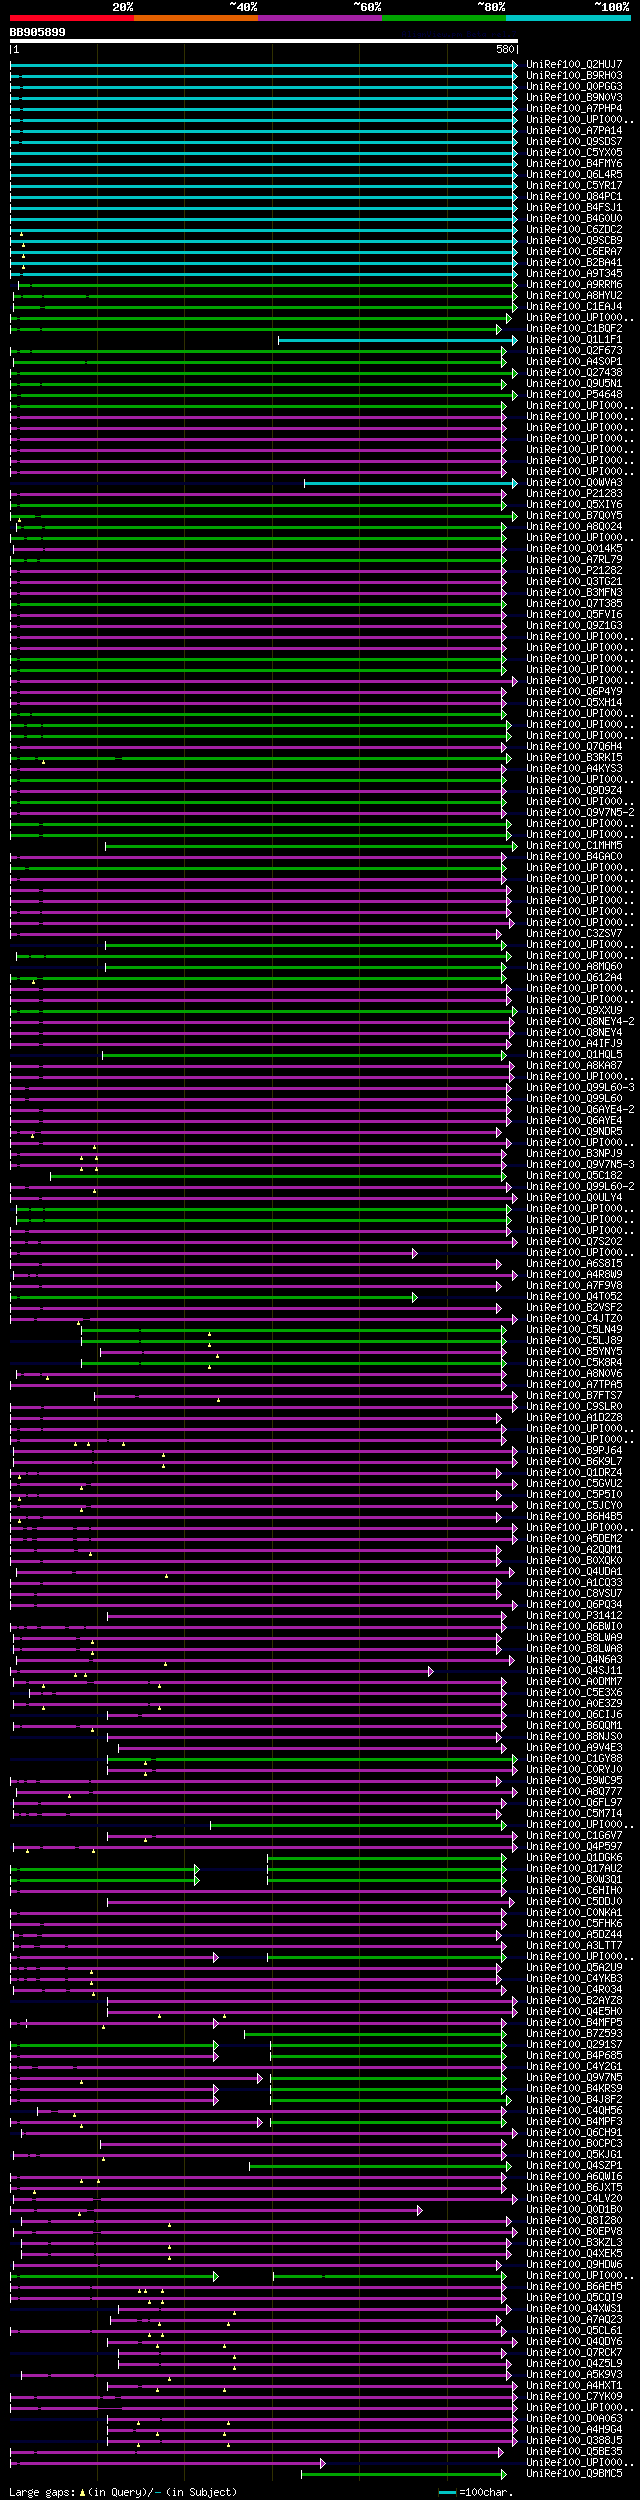Click the UniRef100_Q9Z1G3 entry

tap(574, 626)
